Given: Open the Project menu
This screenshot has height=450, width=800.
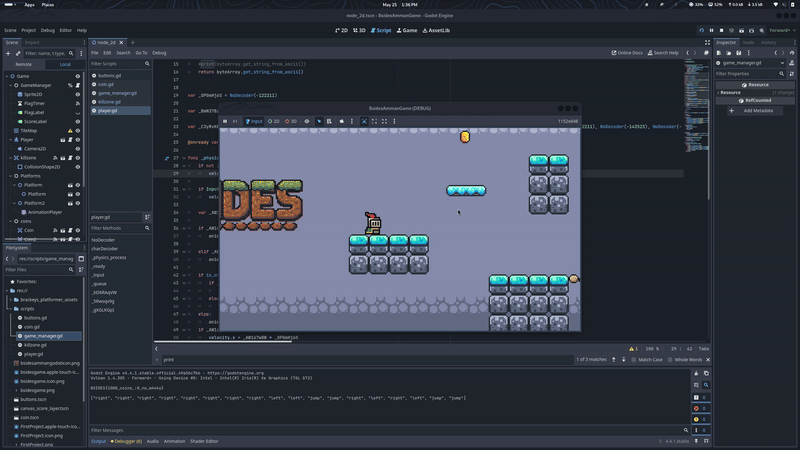Looking at the screenshot, I should [x=29, y=31].
